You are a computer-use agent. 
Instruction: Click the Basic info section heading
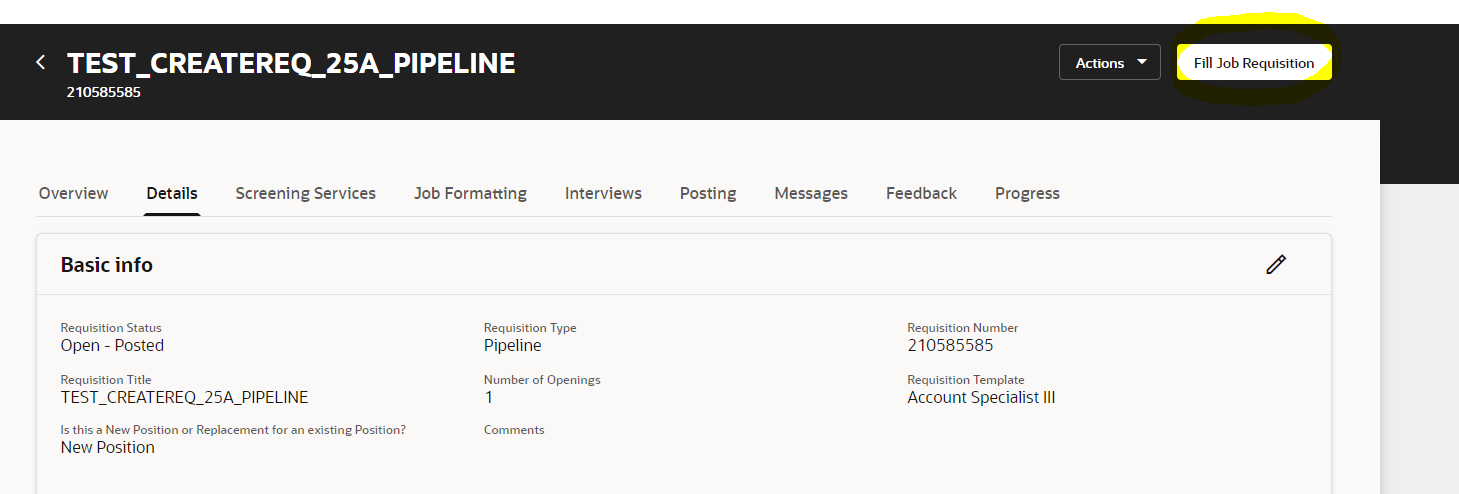(x=107, y=265)
